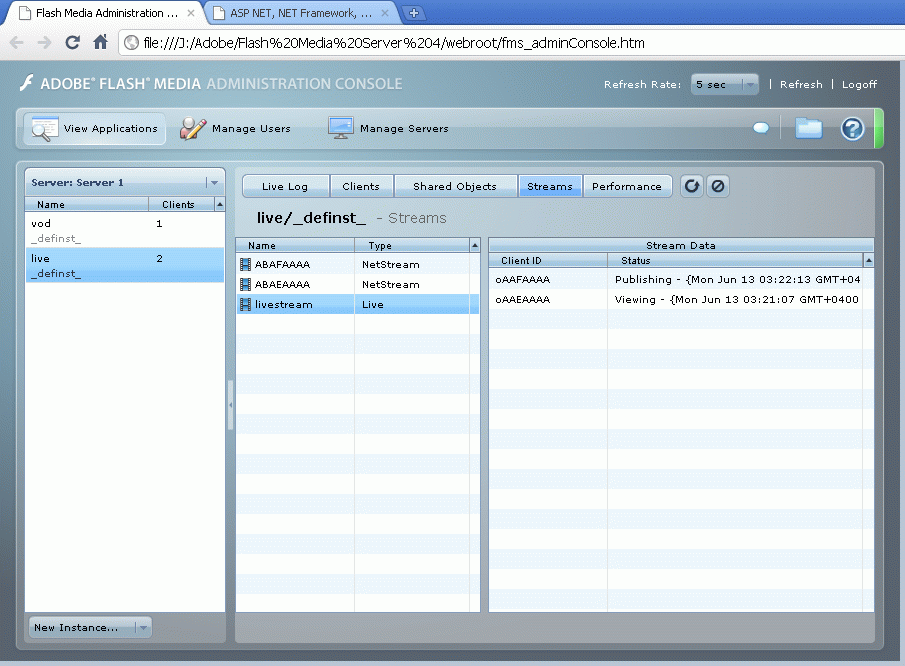
Task: Click the Logoff link
Action: [859, 84]
